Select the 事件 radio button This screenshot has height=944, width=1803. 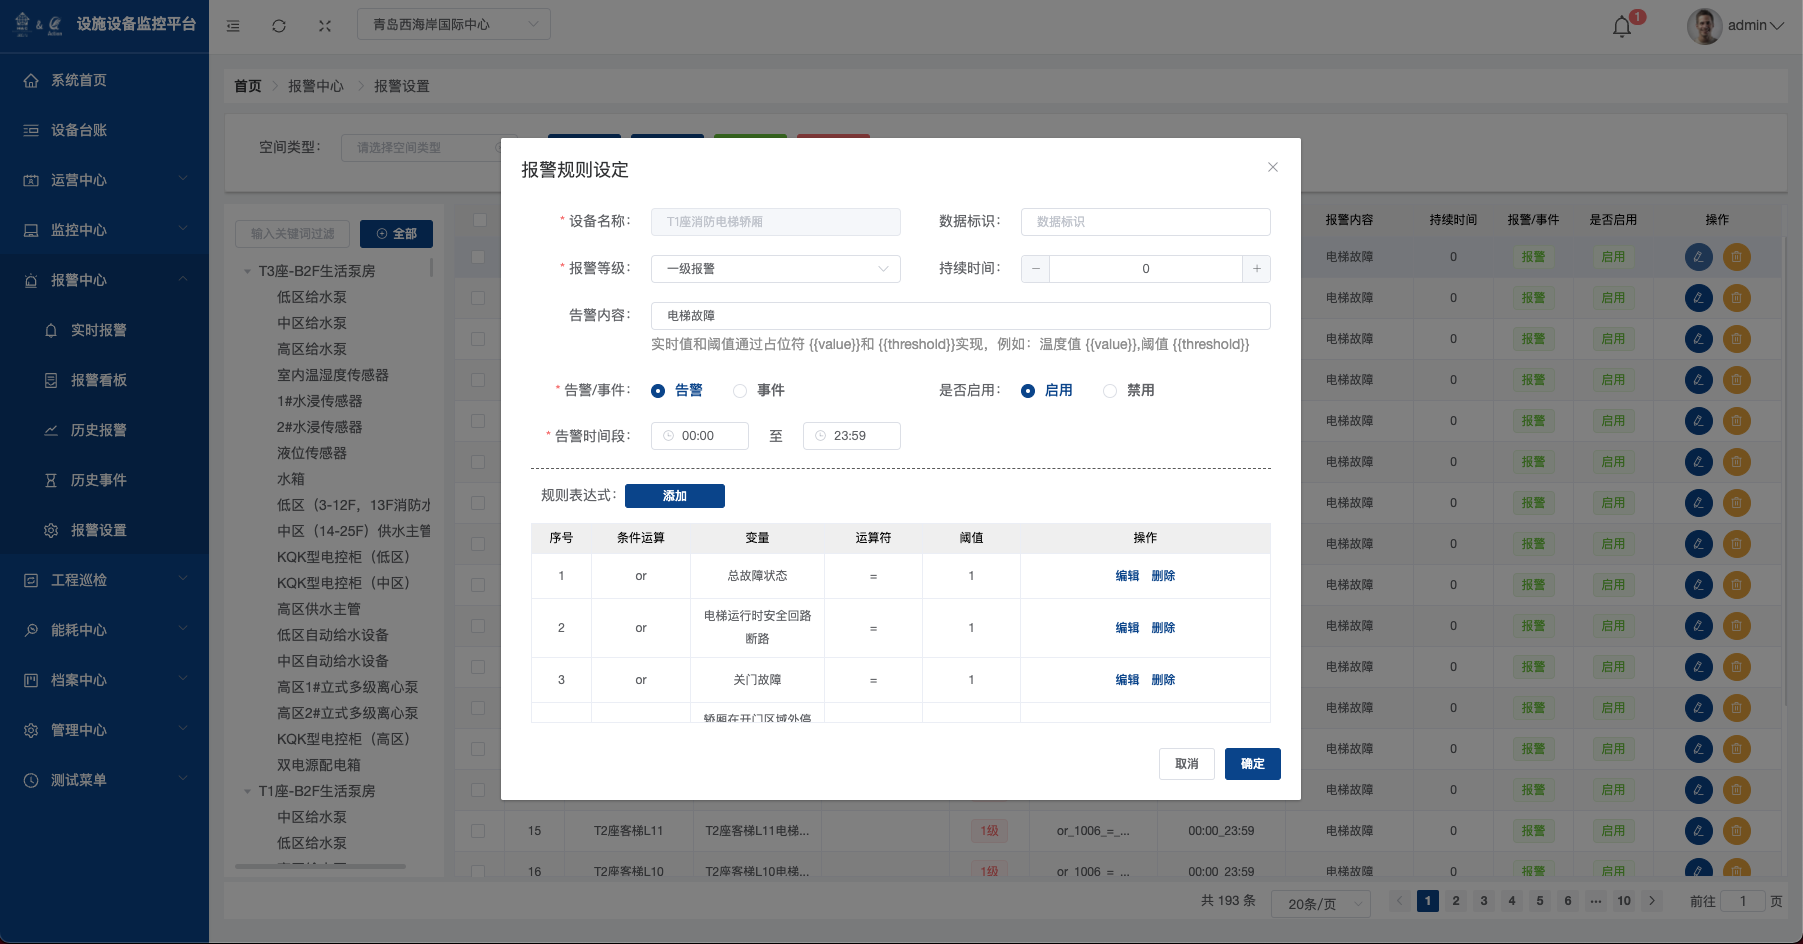click(740, 391)
